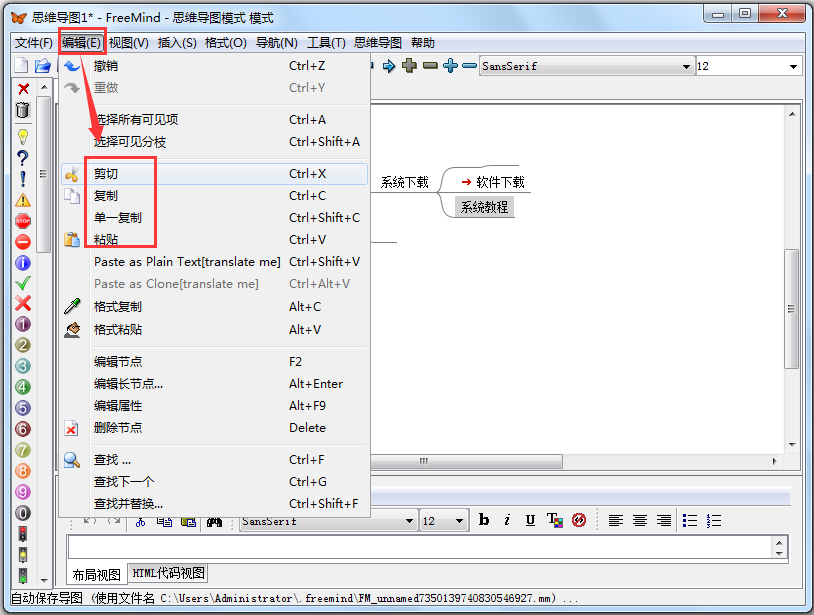Screen dimensions: 814x615
Task: Toggle italic in the note editor
Action: coord(507,520)
